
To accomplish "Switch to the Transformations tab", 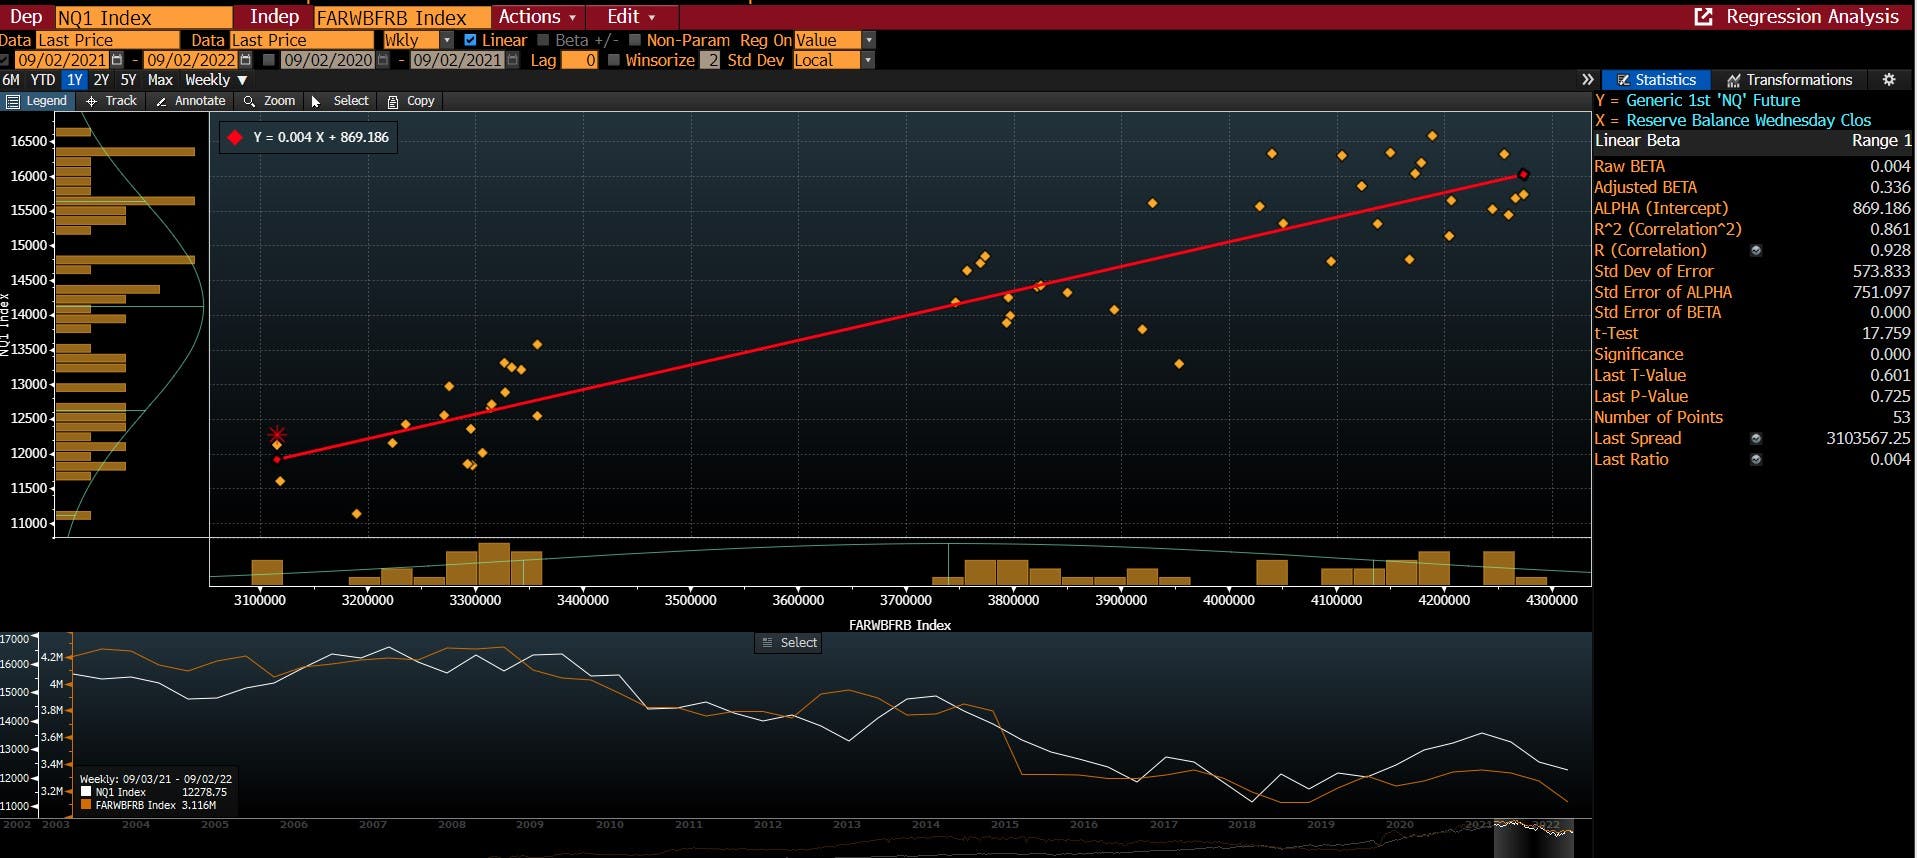I will tap(1789, 80).
